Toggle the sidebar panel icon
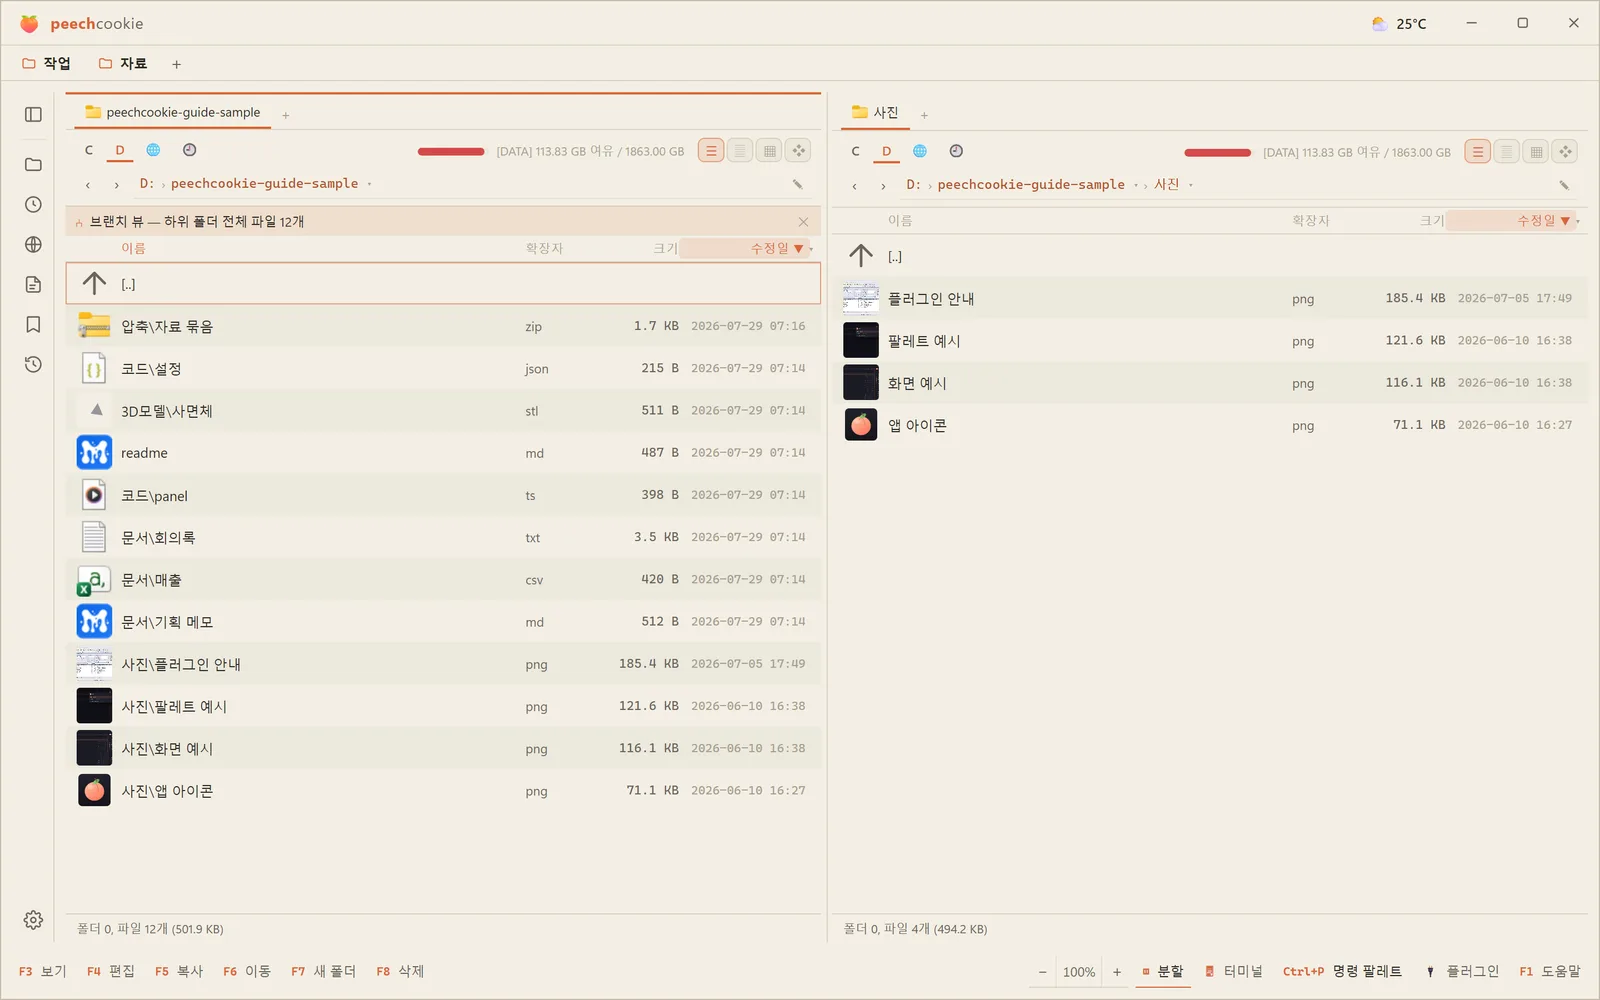Image resolution: width=1600 pixels, height=1000 pixels. pos(33,114)
